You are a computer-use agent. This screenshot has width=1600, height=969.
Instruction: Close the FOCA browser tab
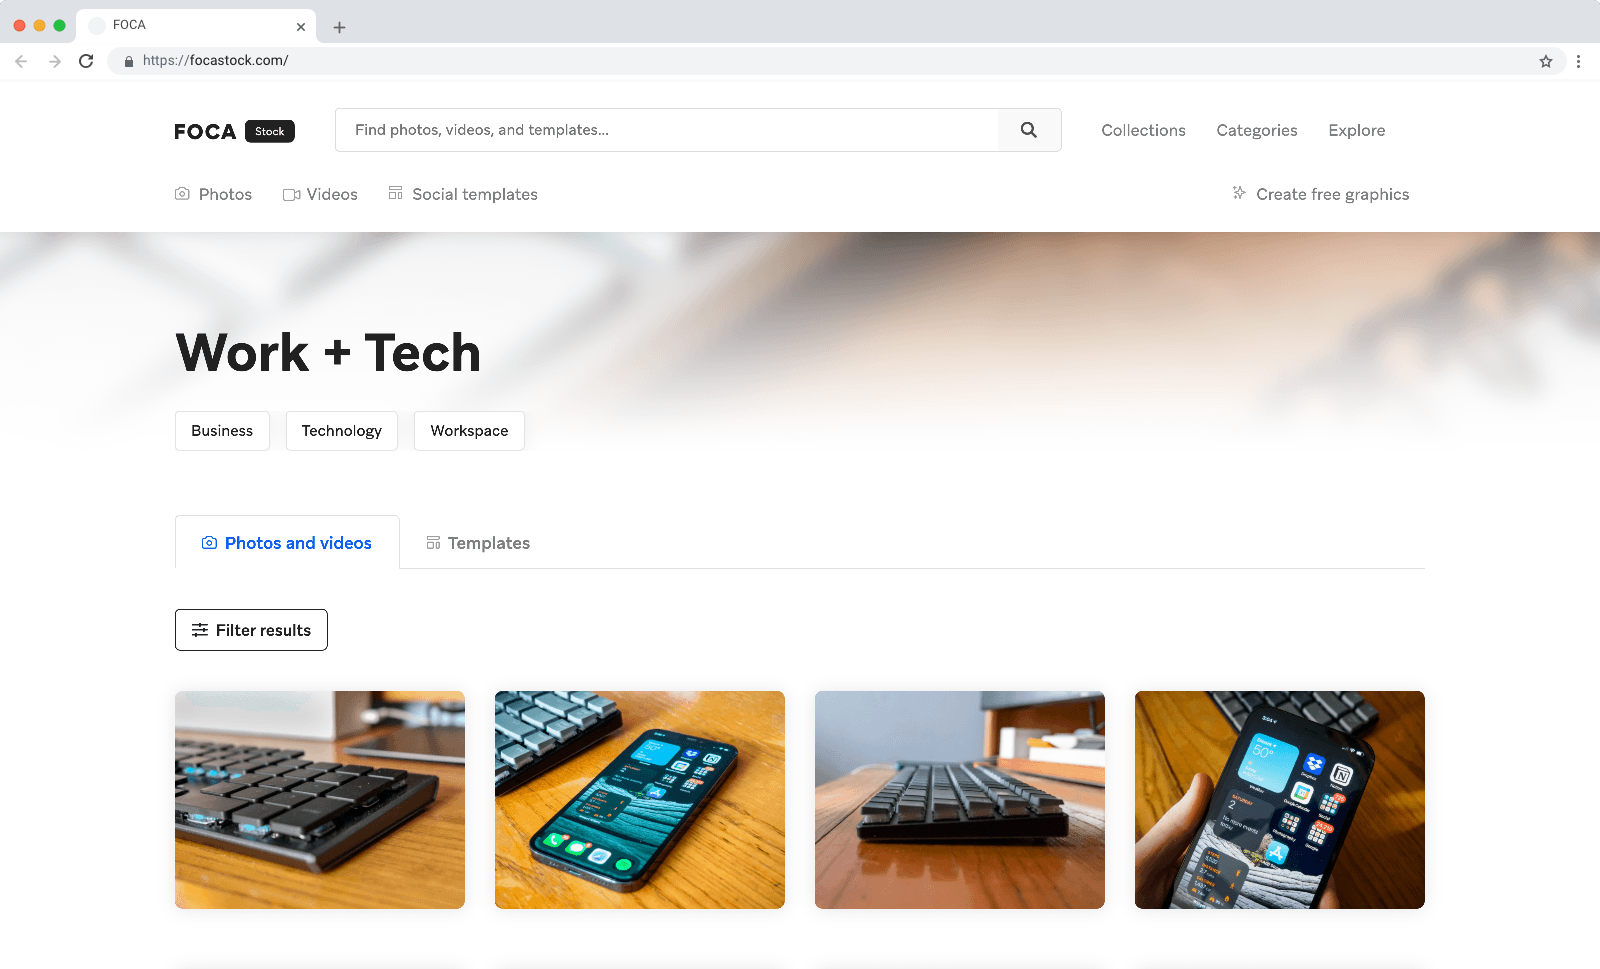(x=301, y=27)
